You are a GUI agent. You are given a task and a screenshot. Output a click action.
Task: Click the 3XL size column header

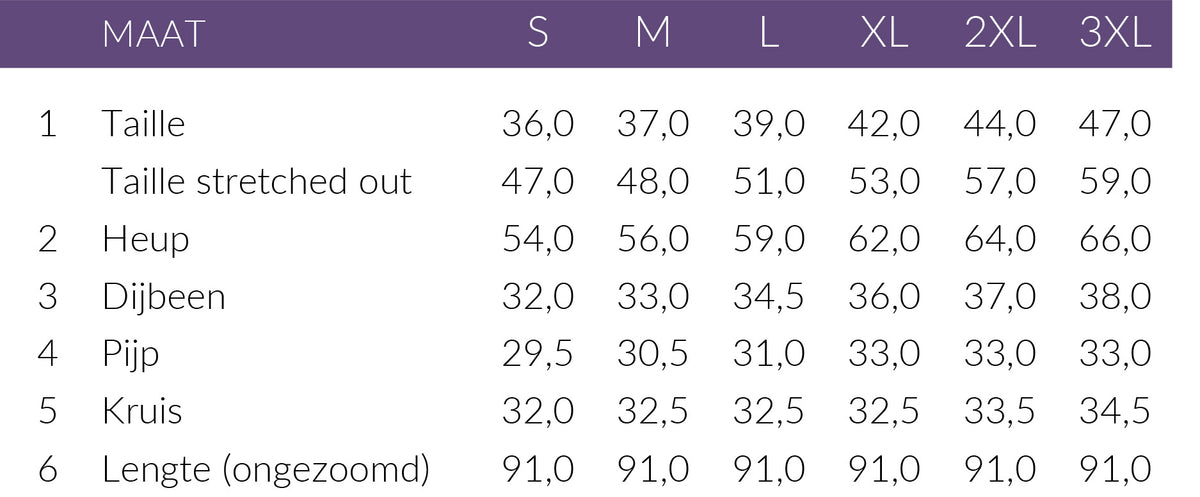pos(1116,34)
